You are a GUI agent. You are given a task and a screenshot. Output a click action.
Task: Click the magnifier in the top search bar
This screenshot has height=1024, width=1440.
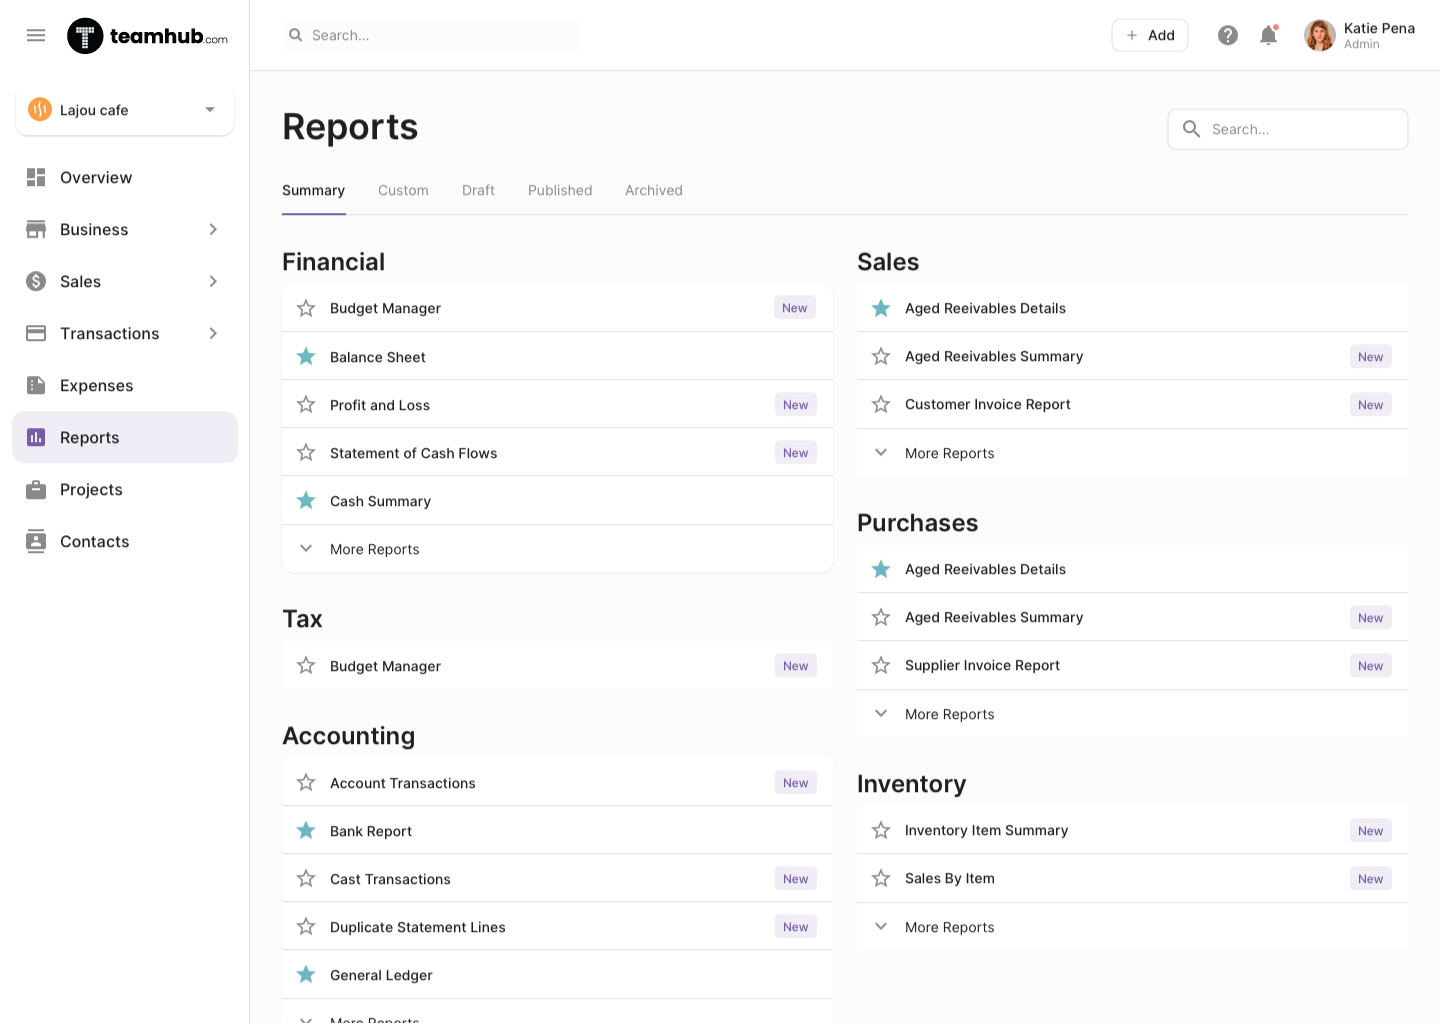point(296,35)
